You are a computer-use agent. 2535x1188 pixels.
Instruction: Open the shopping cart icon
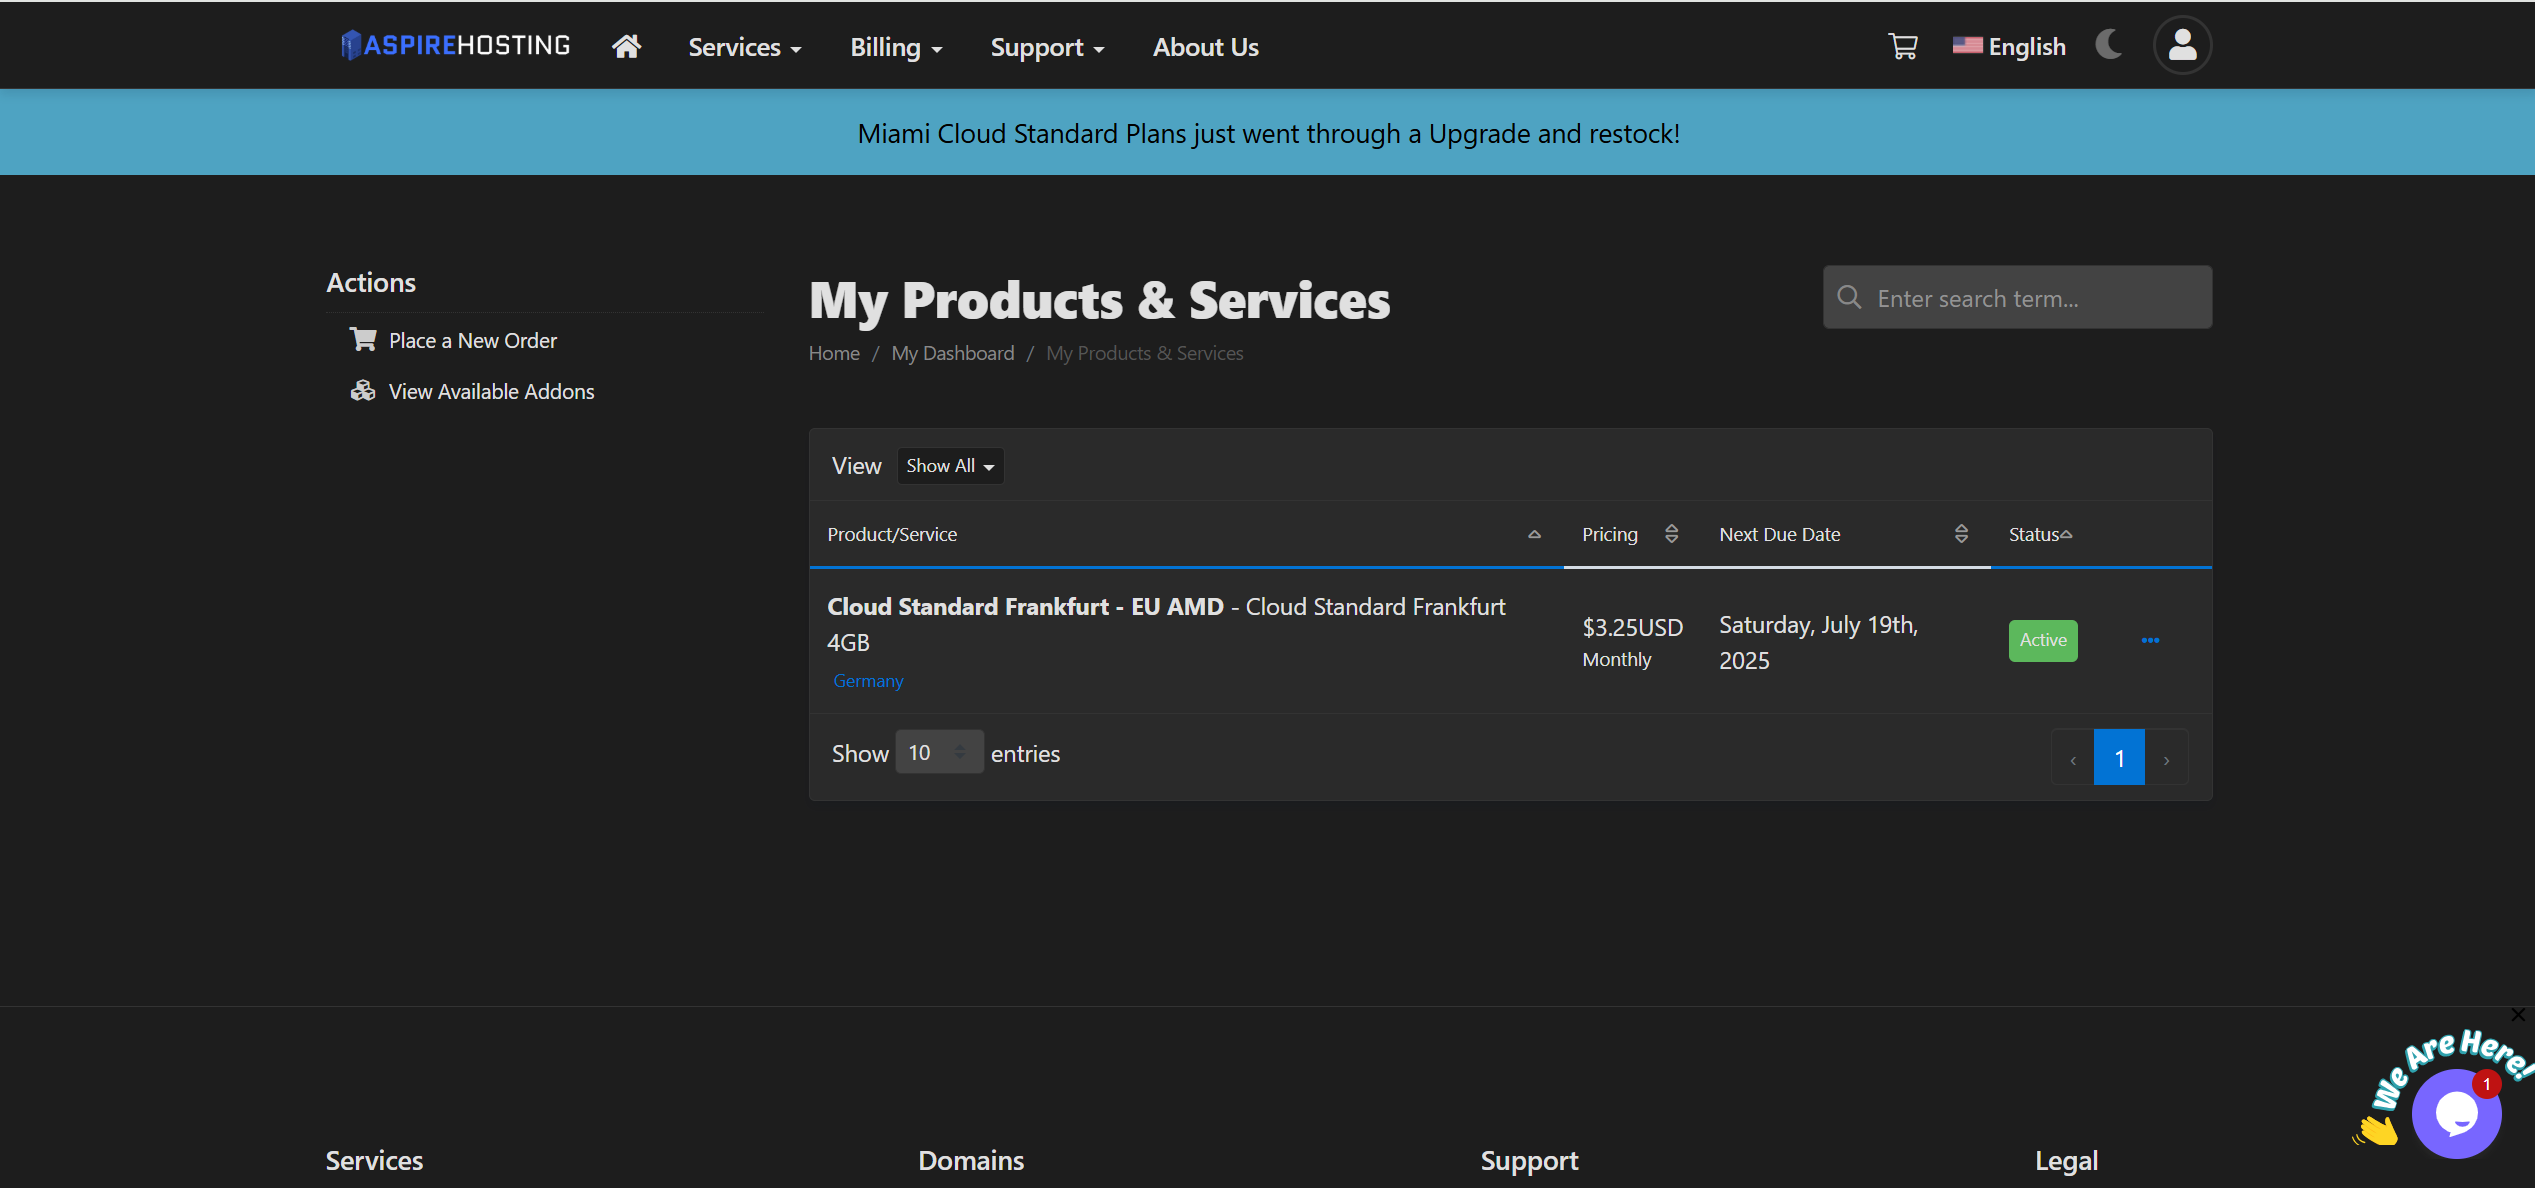pyautogui.click(x=1903, y=46)
